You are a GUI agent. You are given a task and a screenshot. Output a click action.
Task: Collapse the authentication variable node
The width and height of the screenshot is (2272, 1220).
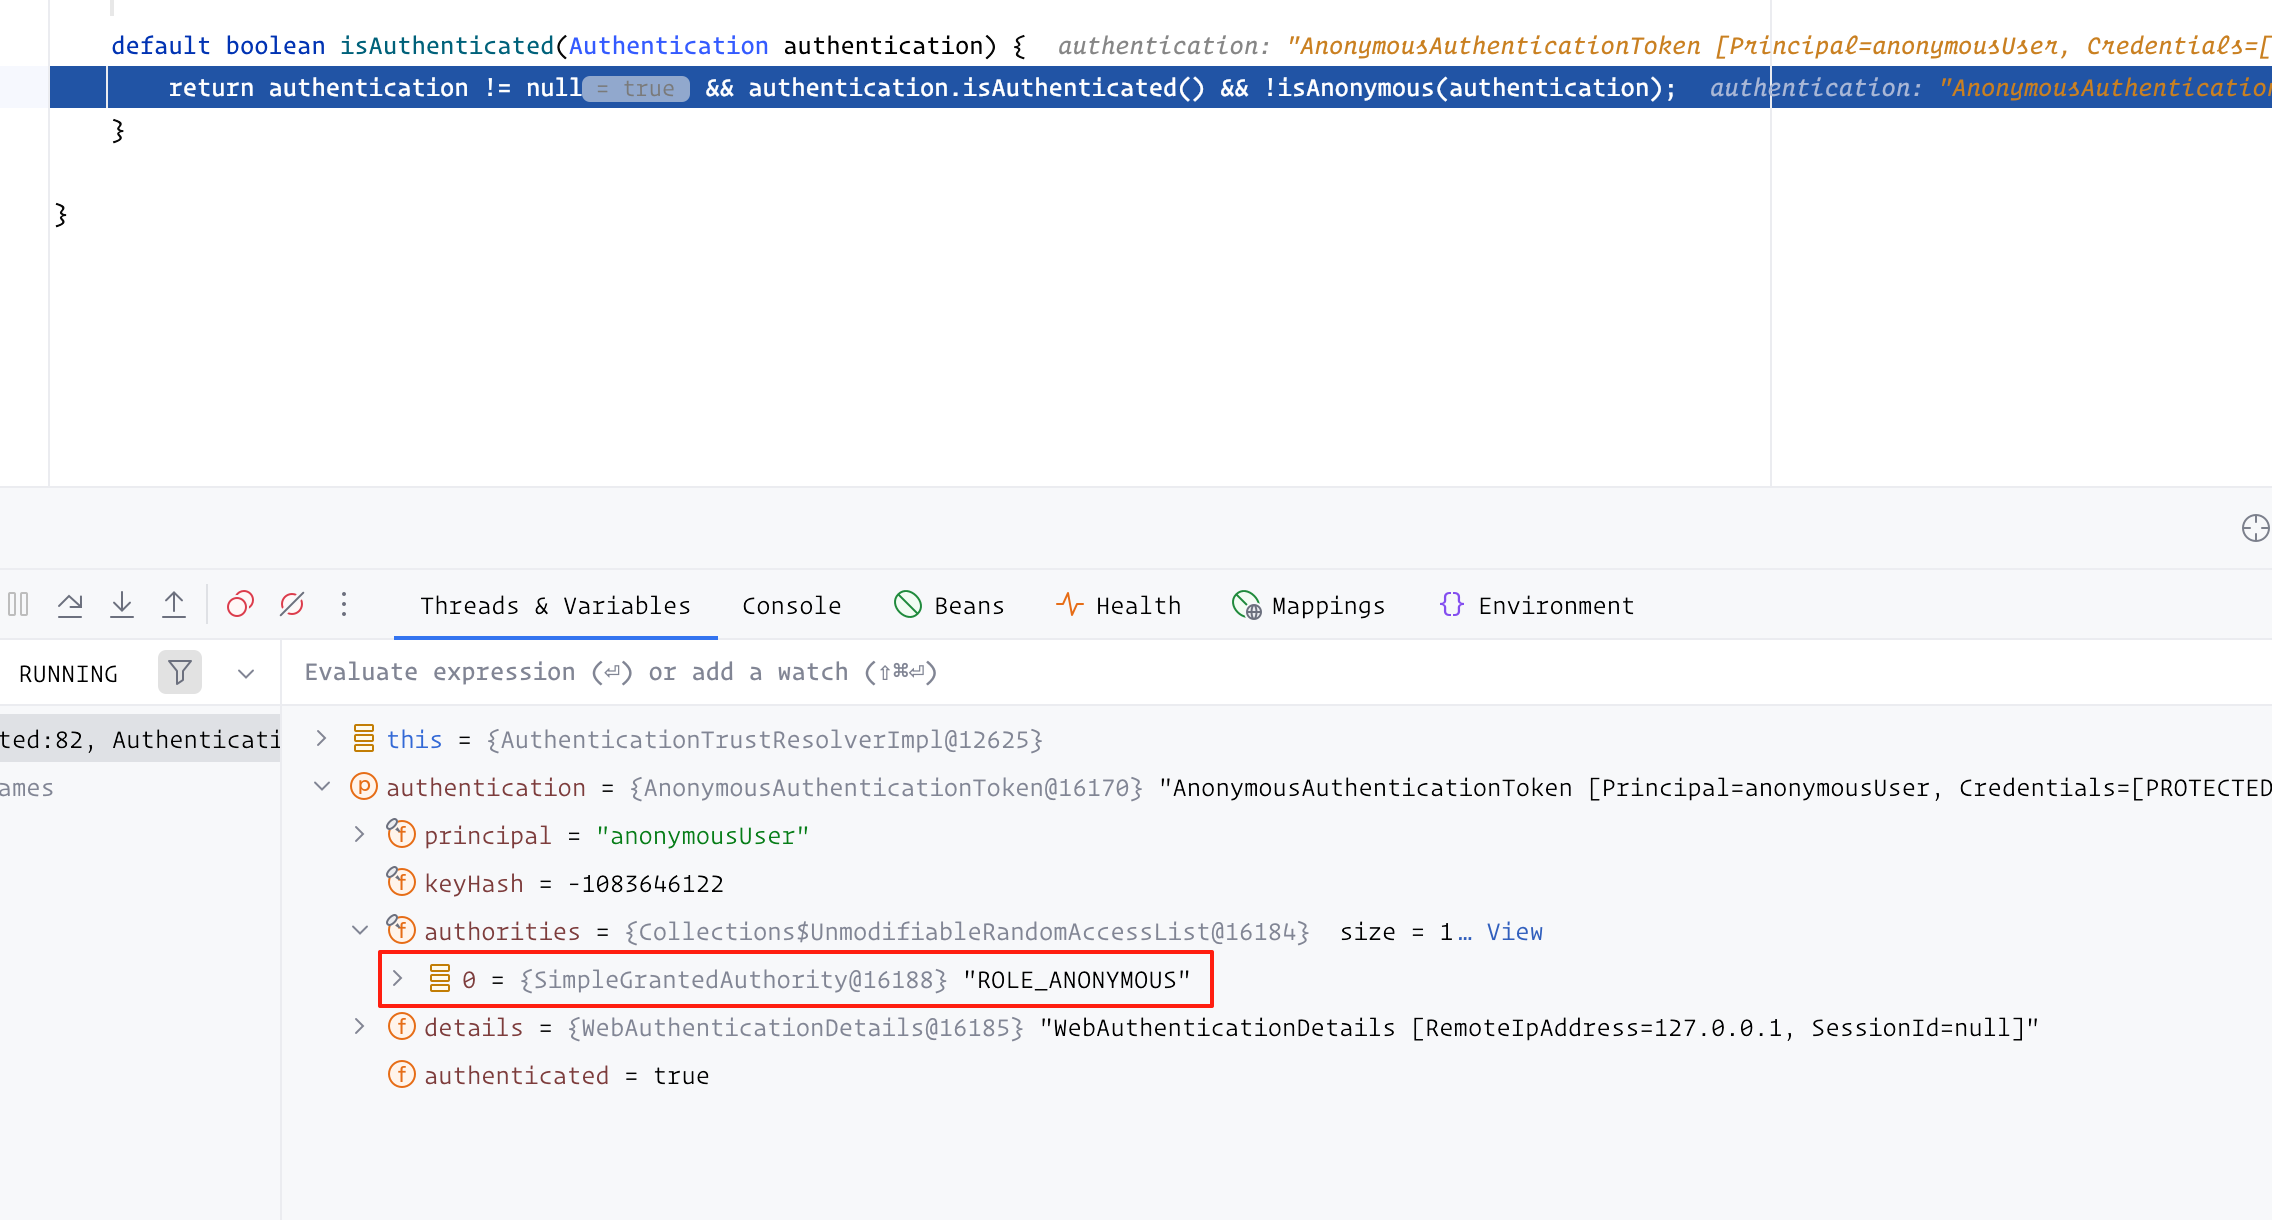[x=321, y=787]
